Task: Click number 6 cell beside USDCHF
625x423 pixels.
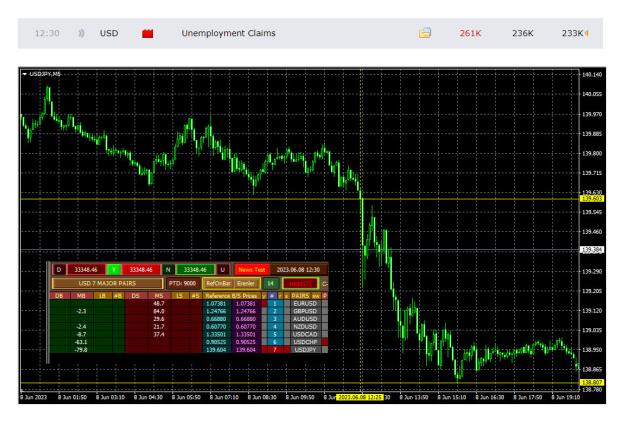Action: [x=275, y=342]
